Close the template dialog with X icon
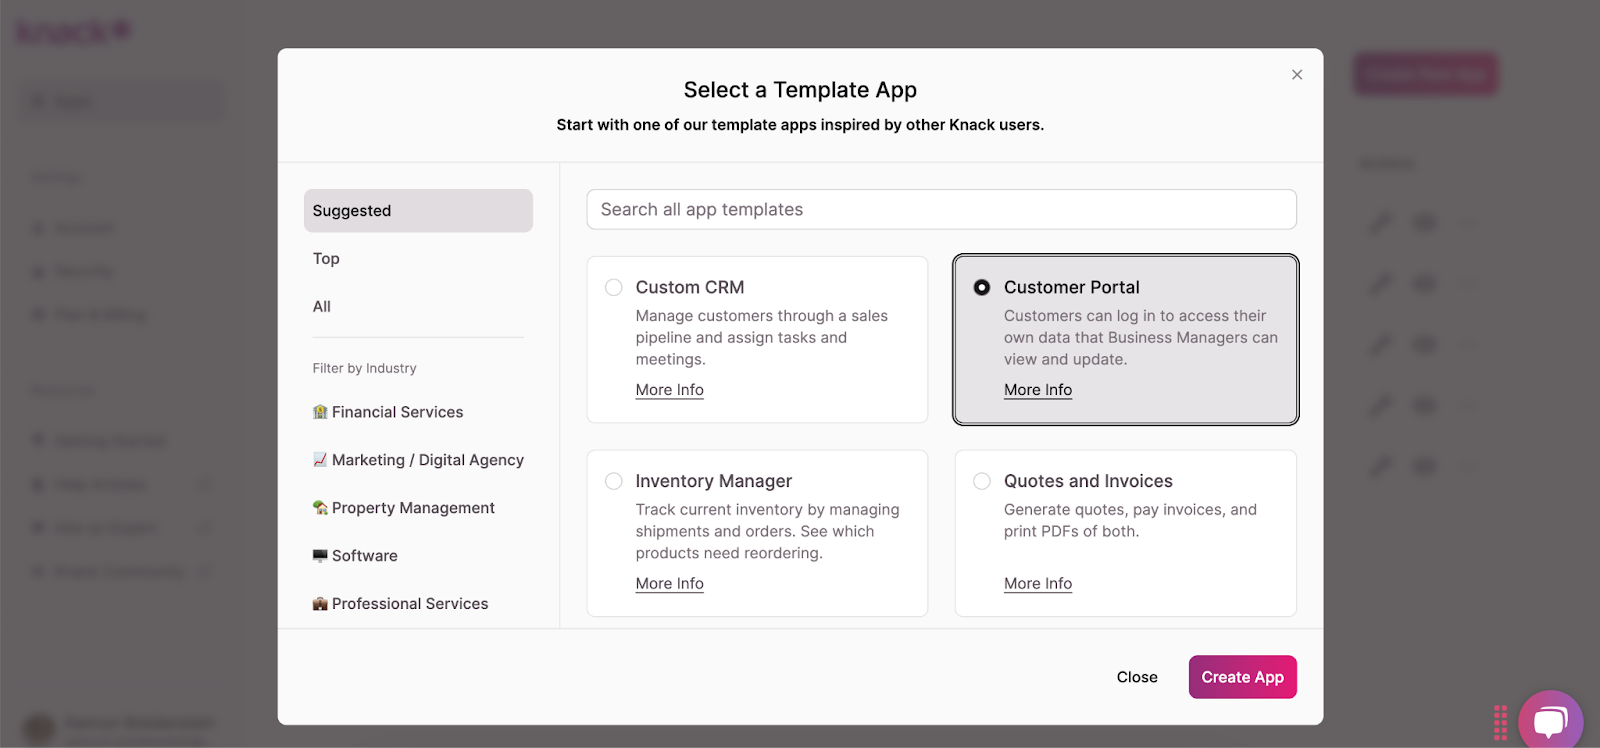1600x748 pixels. pos(1296,75)
